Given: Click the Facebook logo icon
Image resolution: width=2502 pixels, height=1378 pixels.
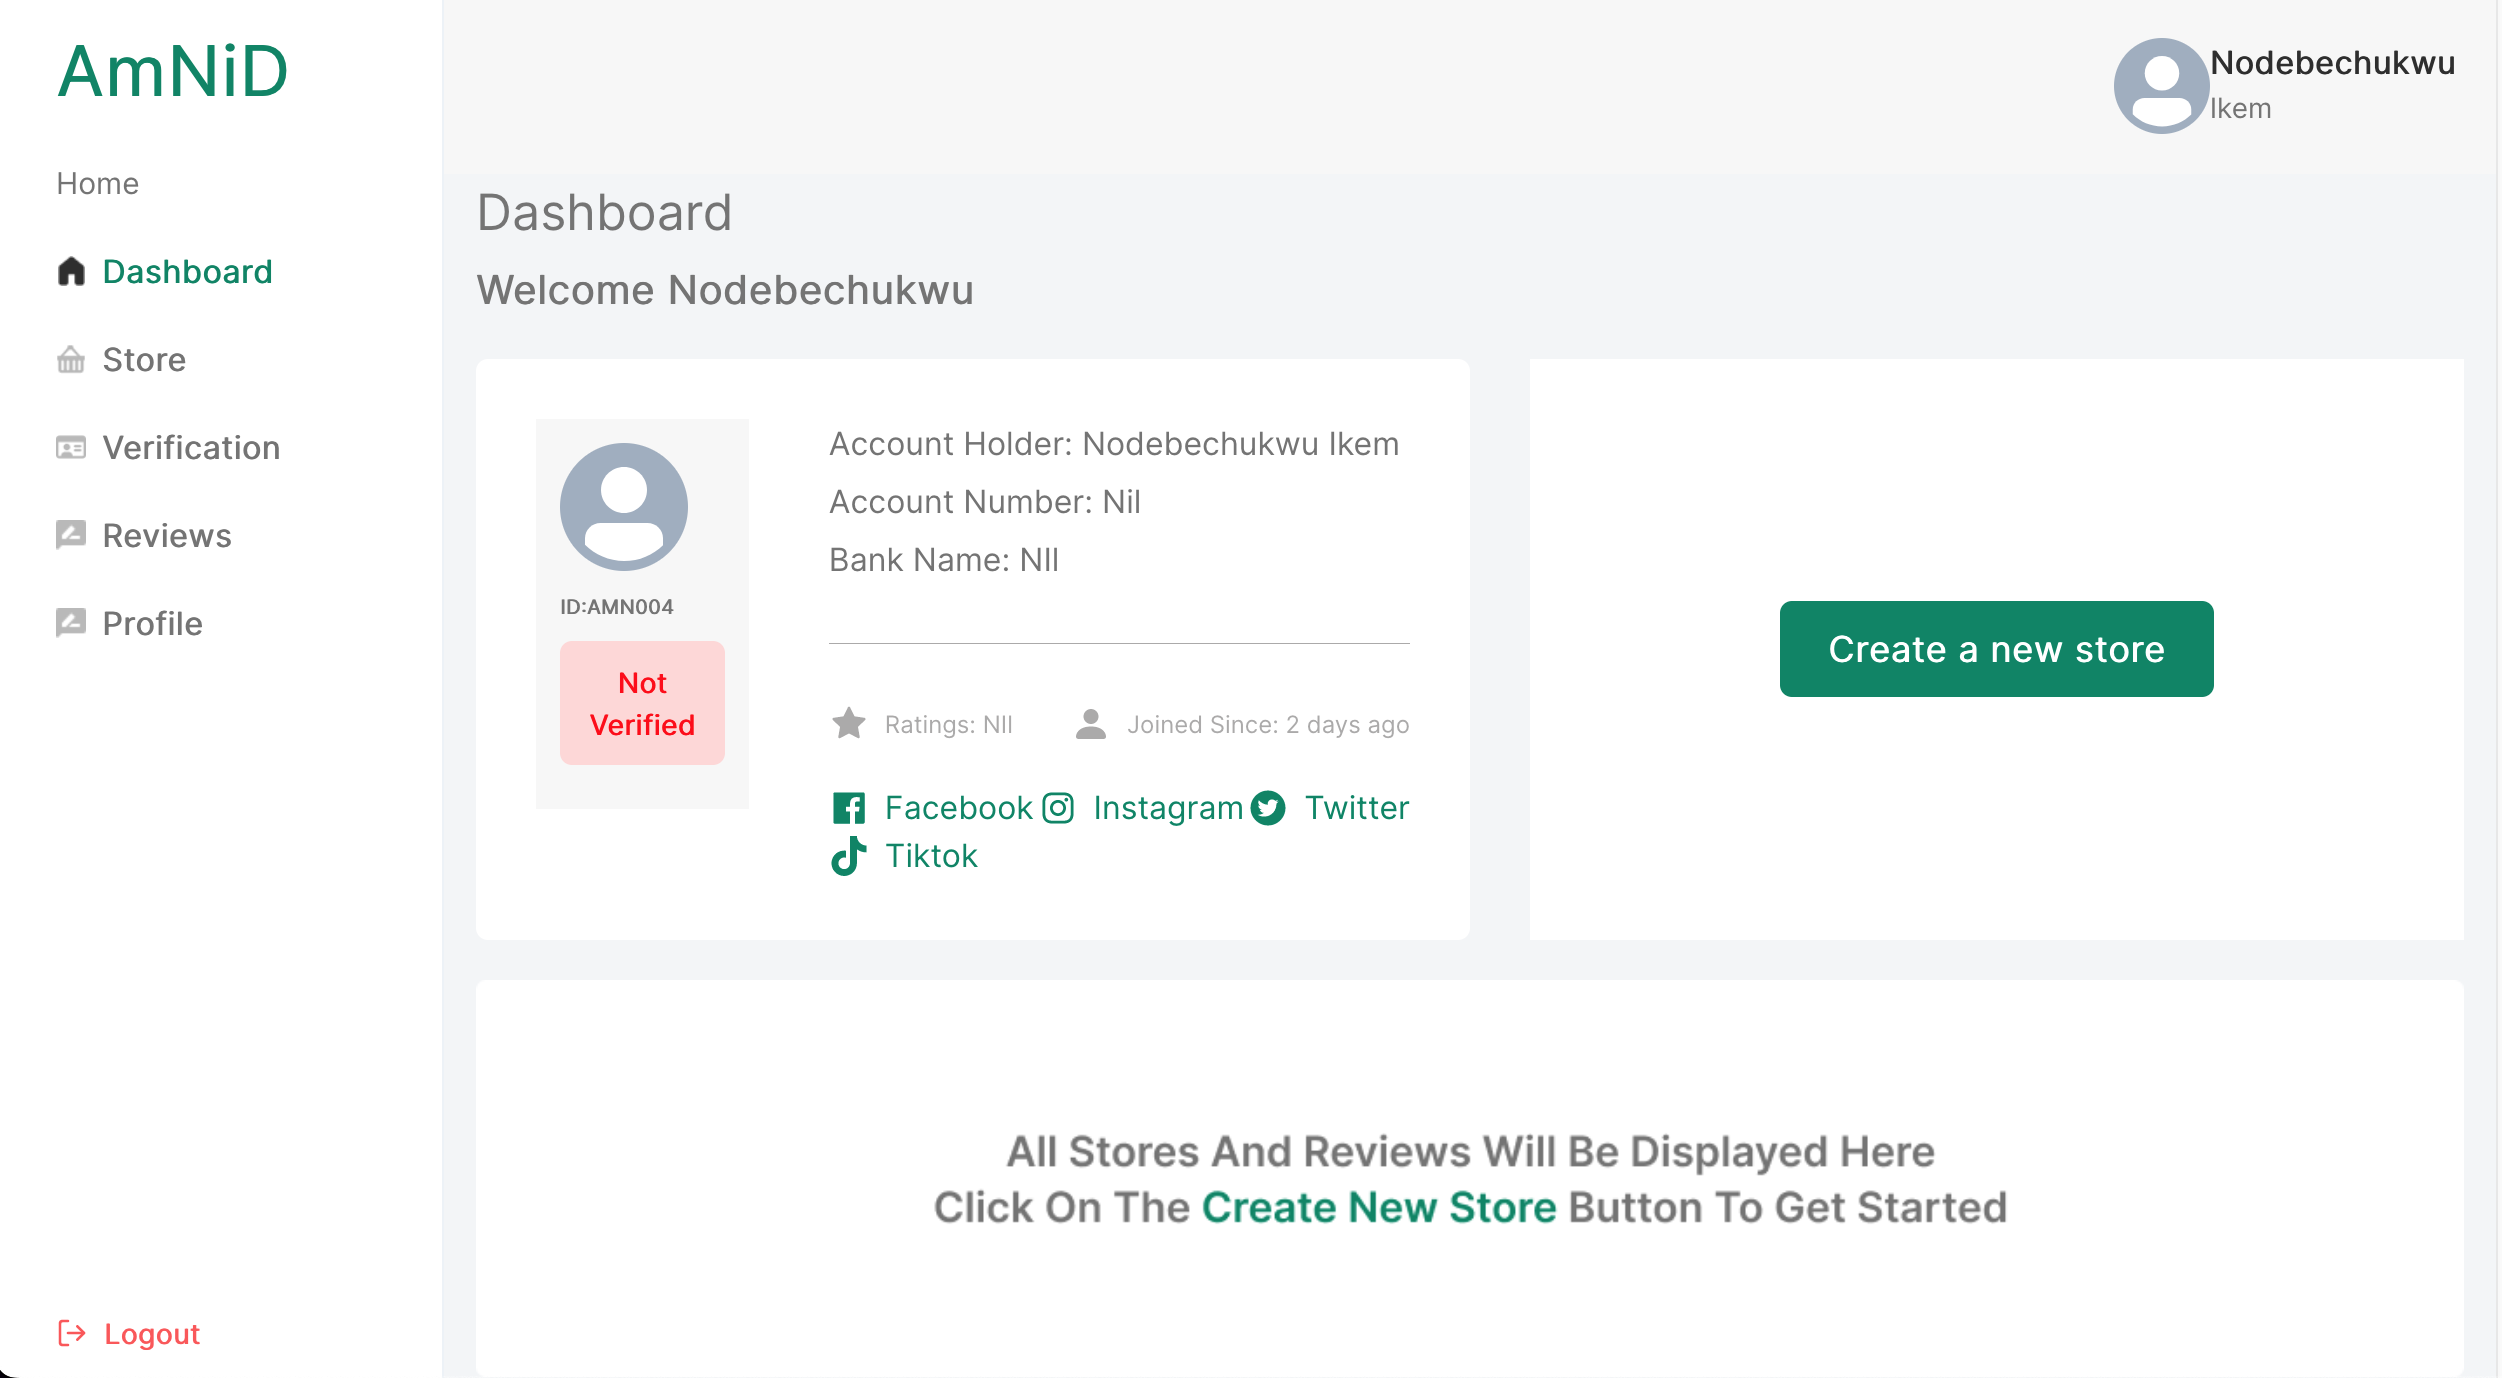Looking at the screenshot, I should pyautogui.click(x=849, y=808).
